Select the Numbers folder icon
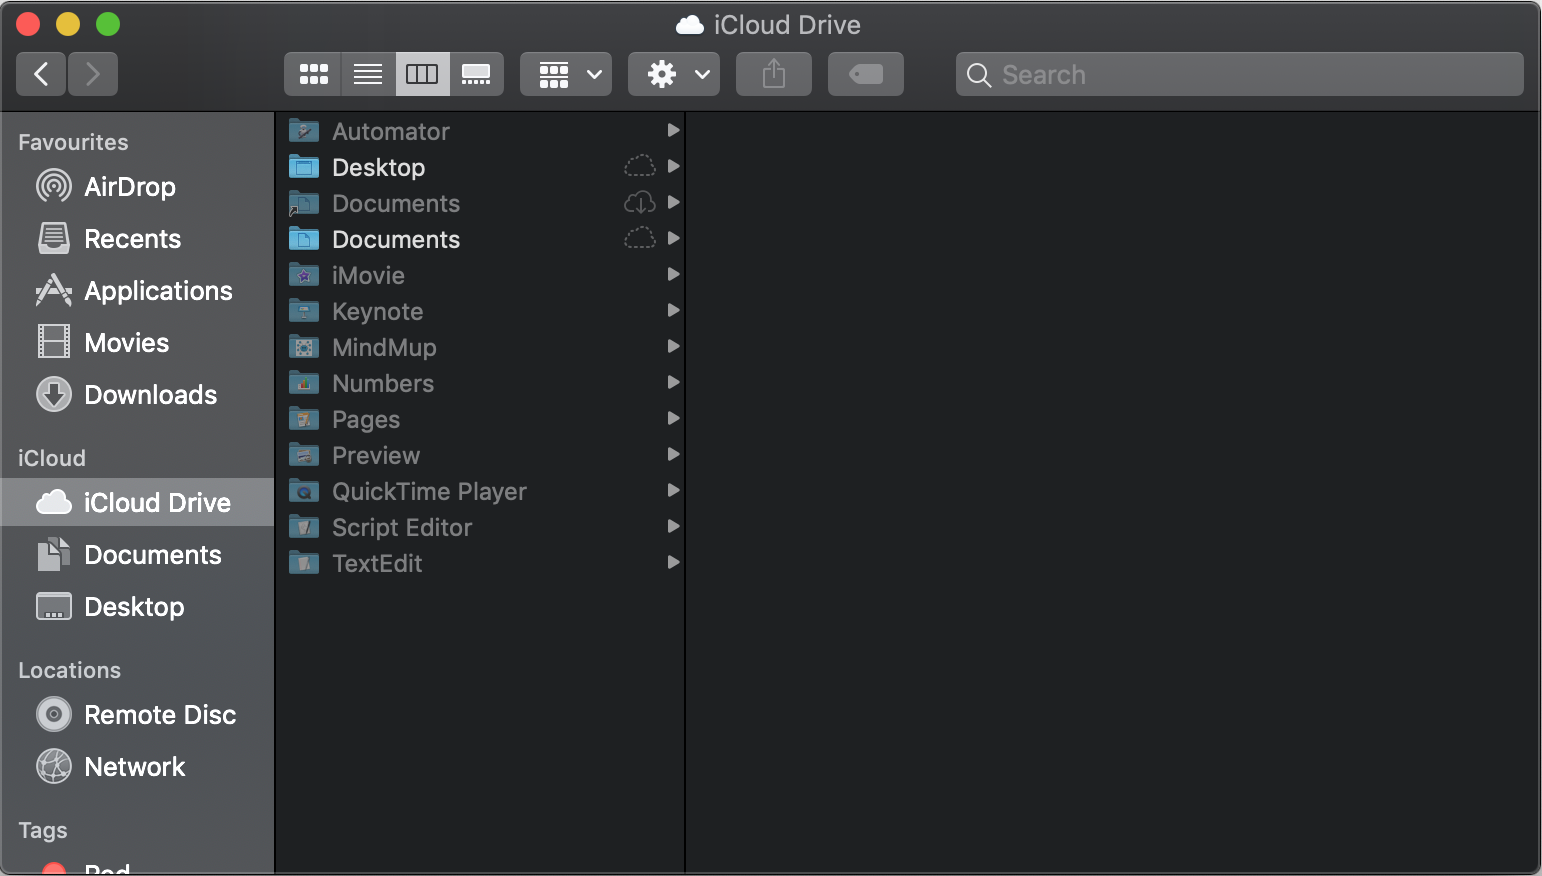Viewport: 1542px width, 876px height. [x=304, y=383]
